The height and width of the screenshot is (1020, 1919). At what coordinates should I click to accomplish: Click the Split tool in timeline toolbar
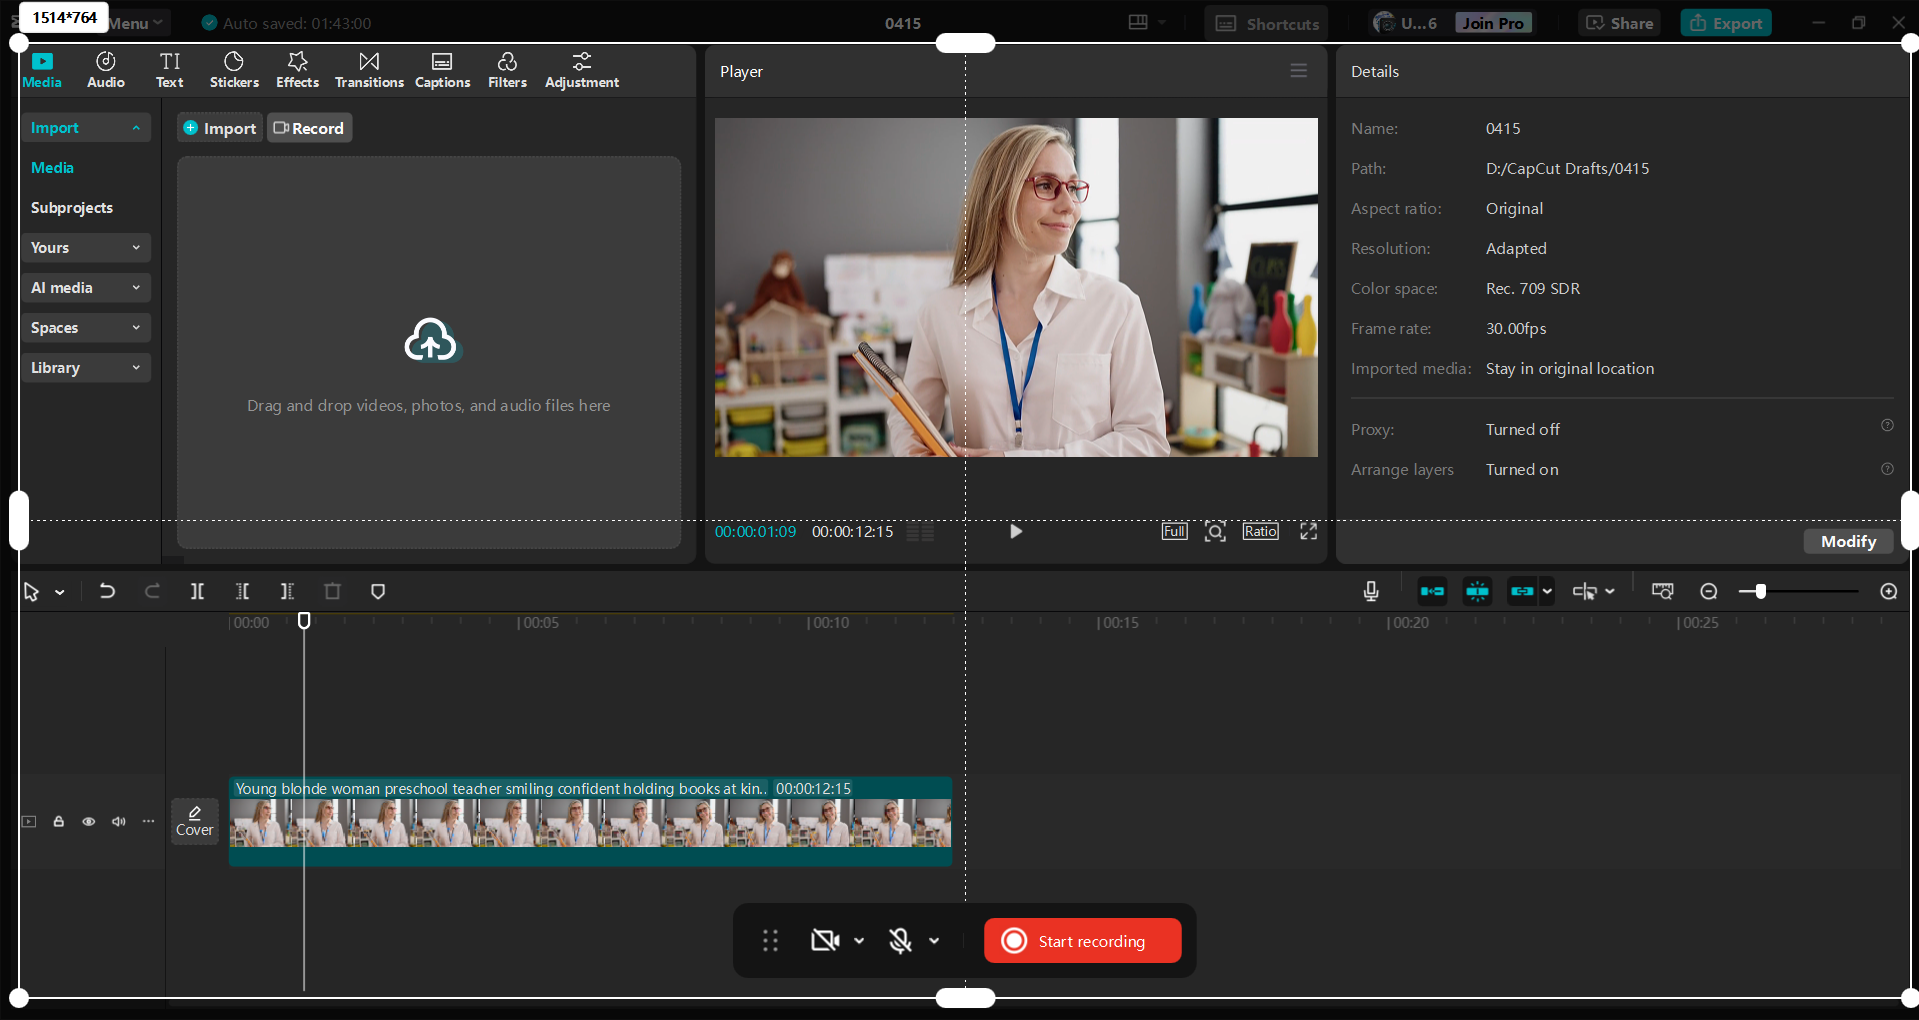click(197, 591)
